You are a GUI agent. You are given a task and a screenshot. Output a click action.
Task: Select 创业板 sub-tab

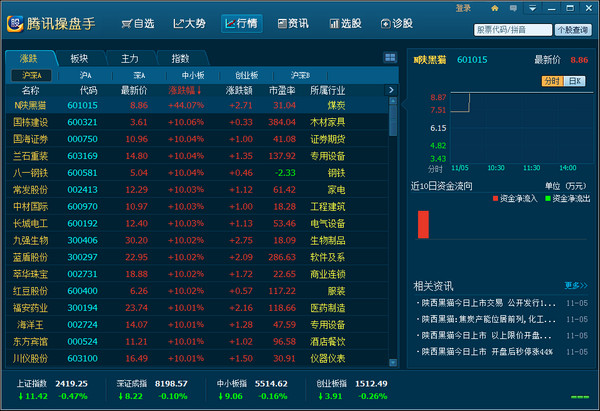pyautogui.click(x=246, y=75)
